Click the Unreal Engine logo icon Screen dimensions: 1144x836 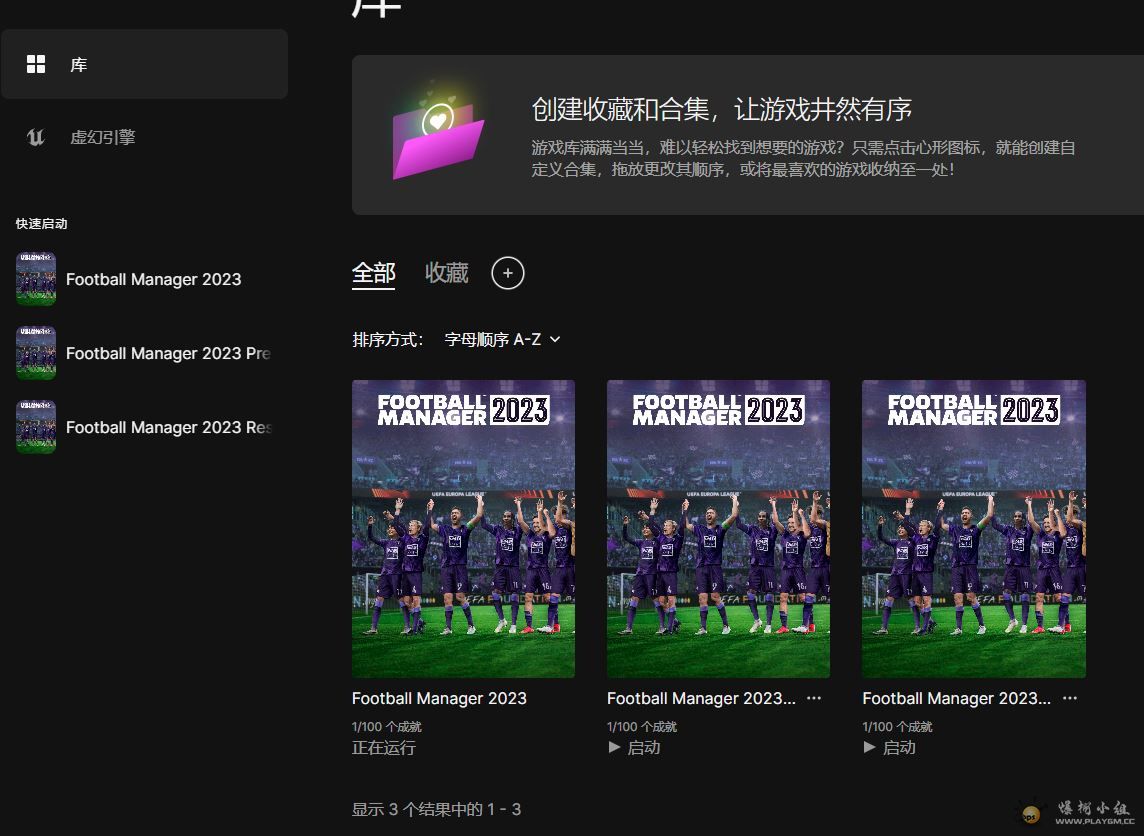[x=36, y=137]
